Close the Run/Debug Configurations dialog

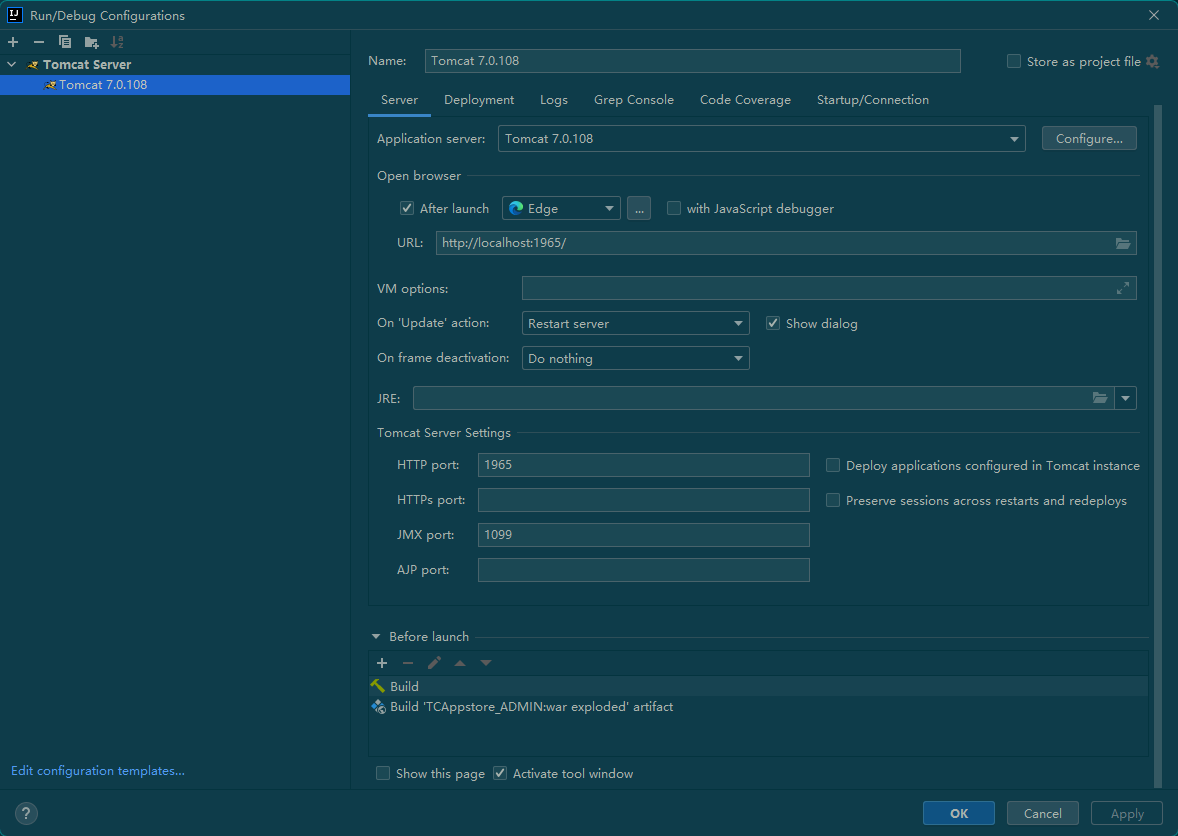coord(1154,15)
